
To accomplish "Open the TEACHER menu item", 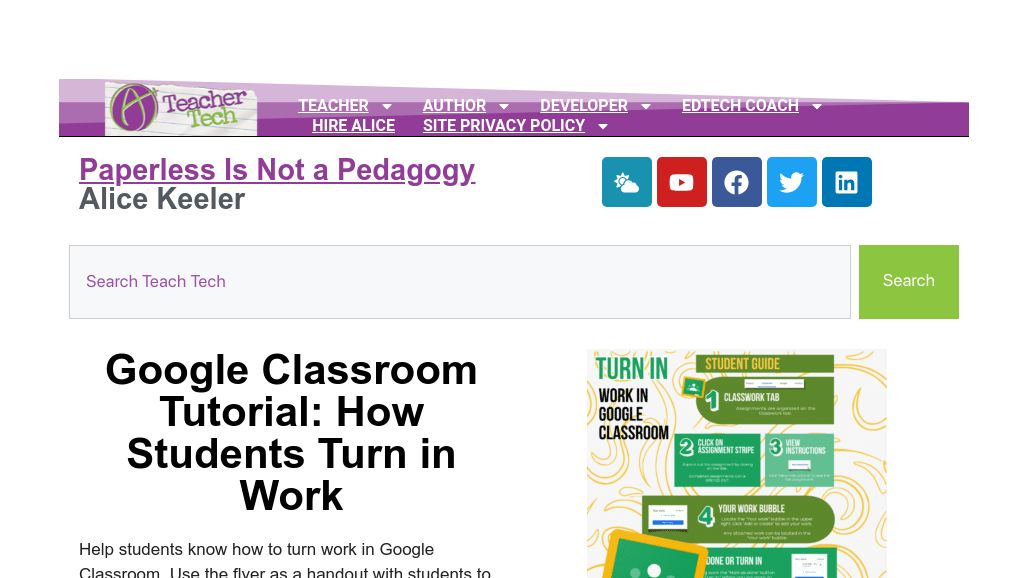I will pyautogui.click(x=333, y=106).
